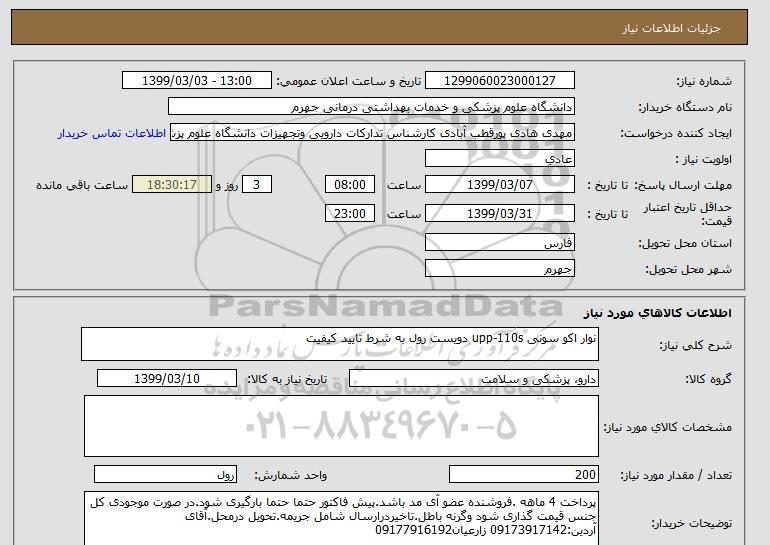Click the label 'استان محل تحویل:'

pyautogui.click(x=685, y=243)
